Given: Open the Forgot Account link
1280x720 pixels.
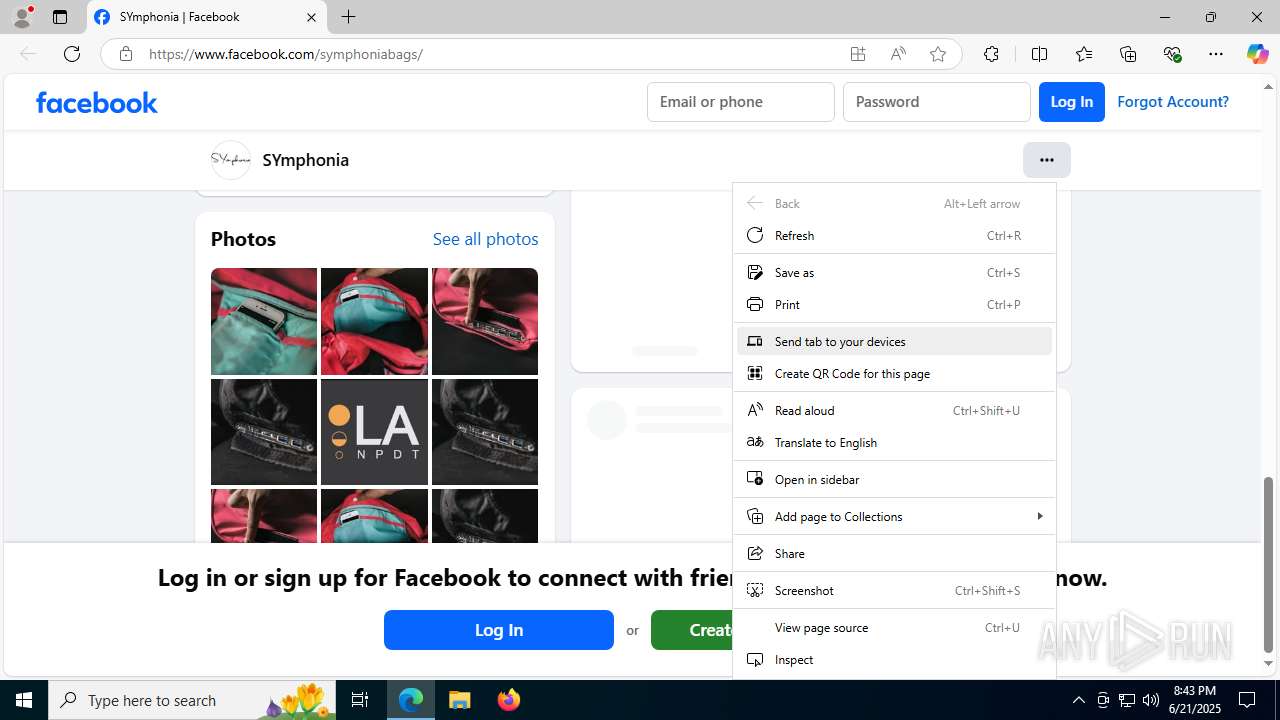Looking at the screenshot, I should coord(1173,102).
